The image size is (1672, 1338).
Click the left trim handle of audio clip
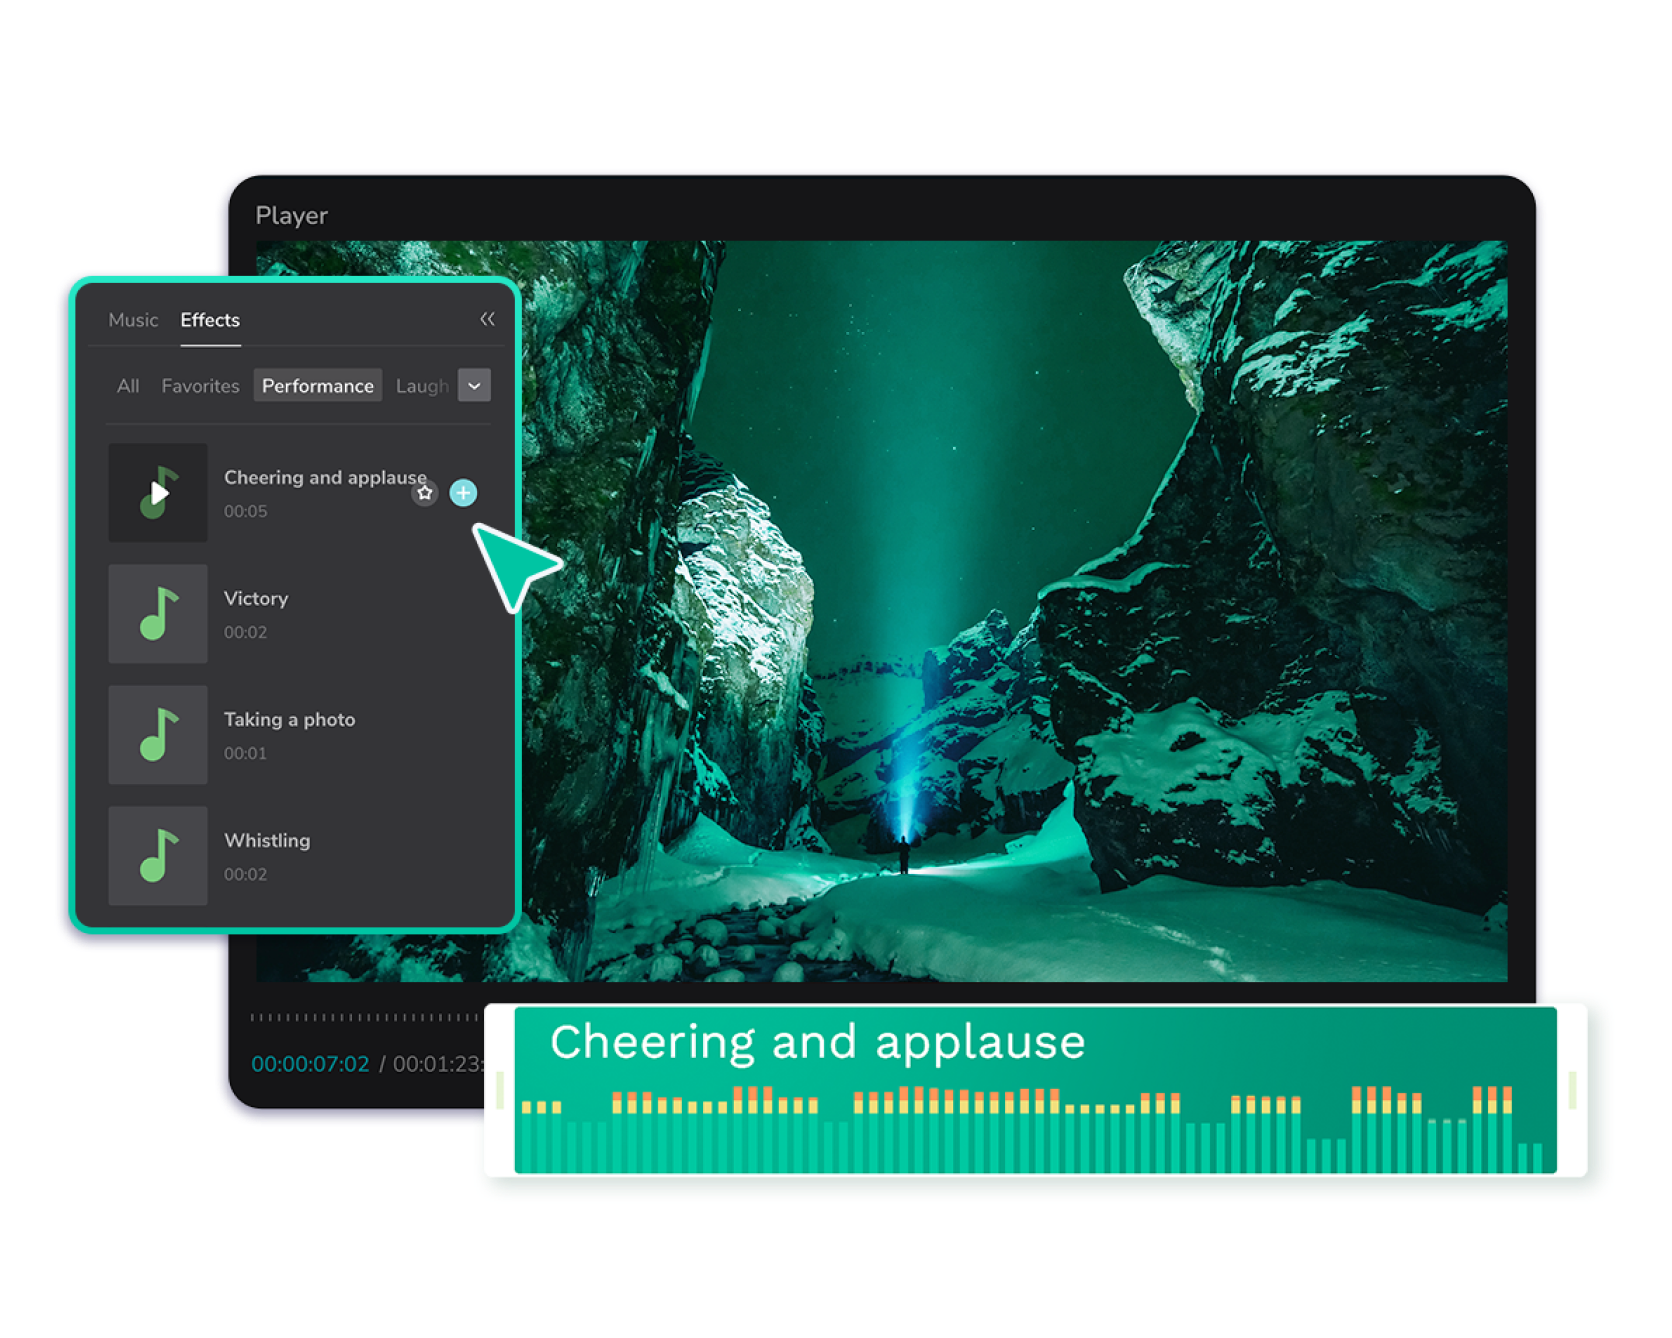500,1090
